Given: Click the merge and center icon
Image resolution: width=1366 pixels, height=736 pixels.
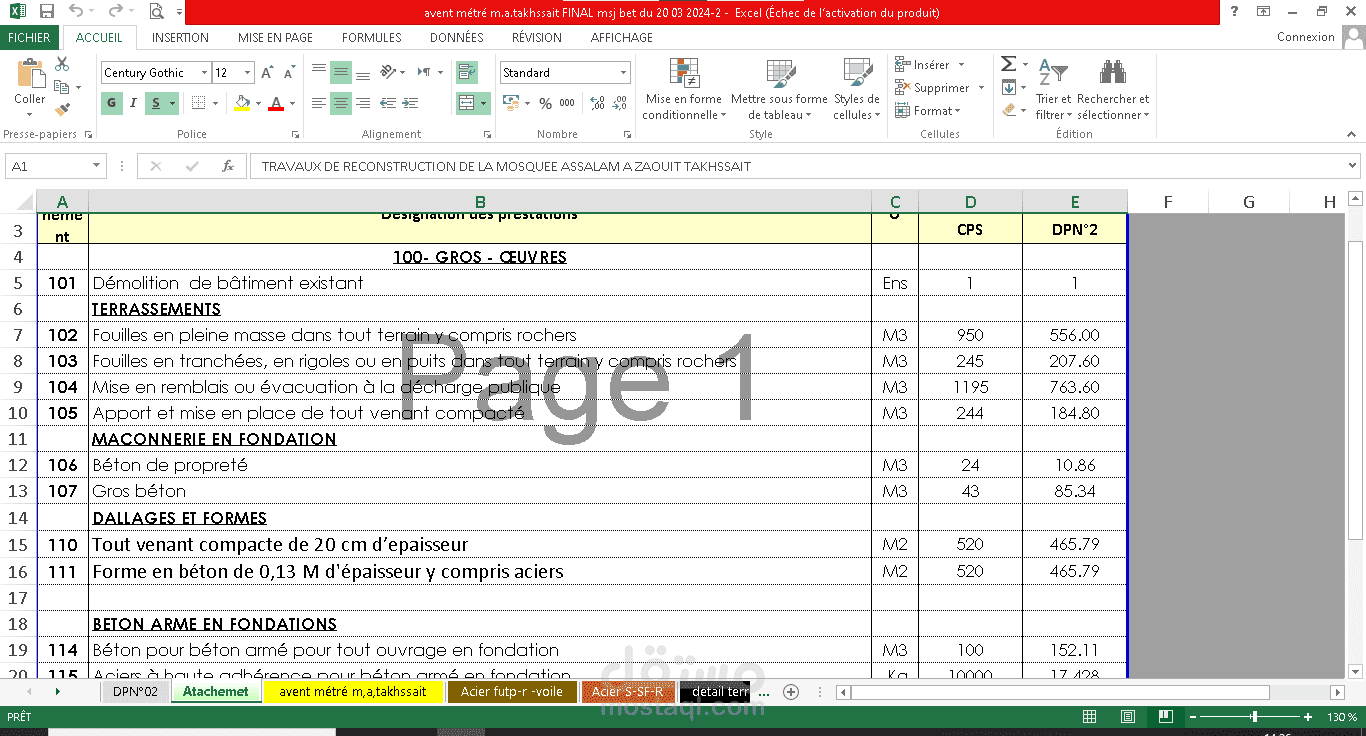Looking at the screenshot, I should (x=467, y=103).
